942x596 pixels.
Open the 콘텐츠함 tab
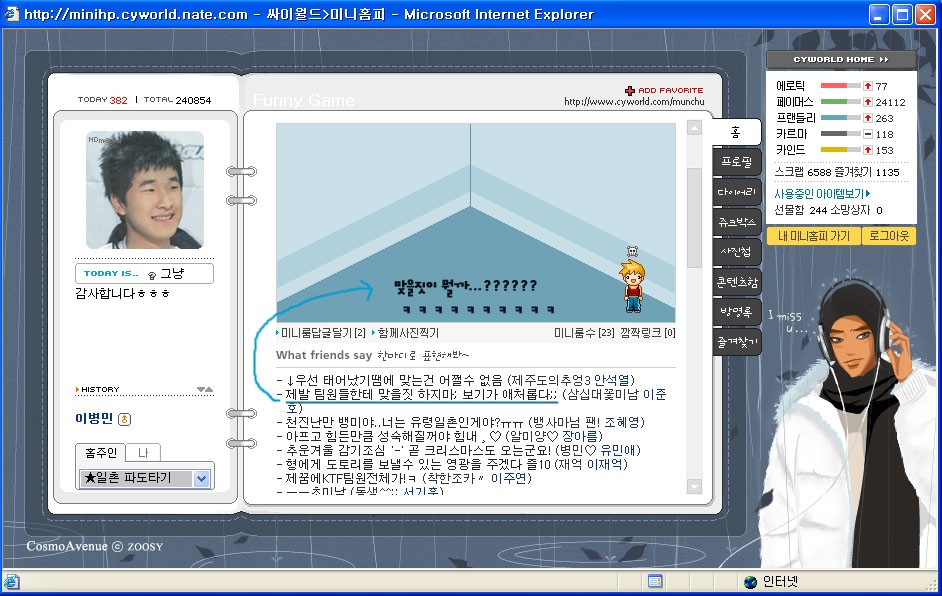(x=737, y=282)
